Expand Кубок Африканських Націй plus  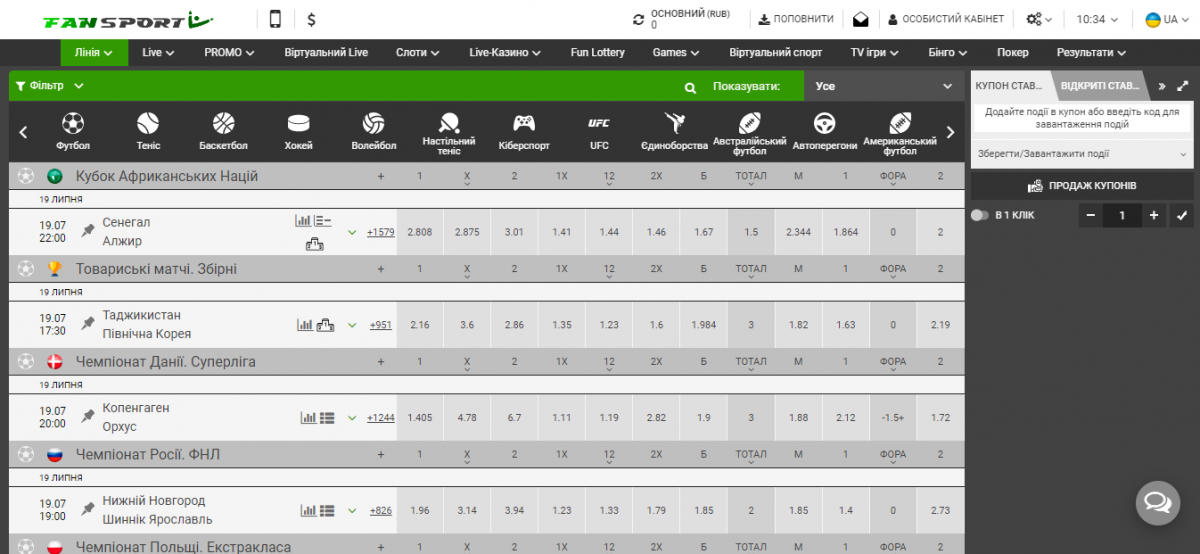tap(380, 177)
